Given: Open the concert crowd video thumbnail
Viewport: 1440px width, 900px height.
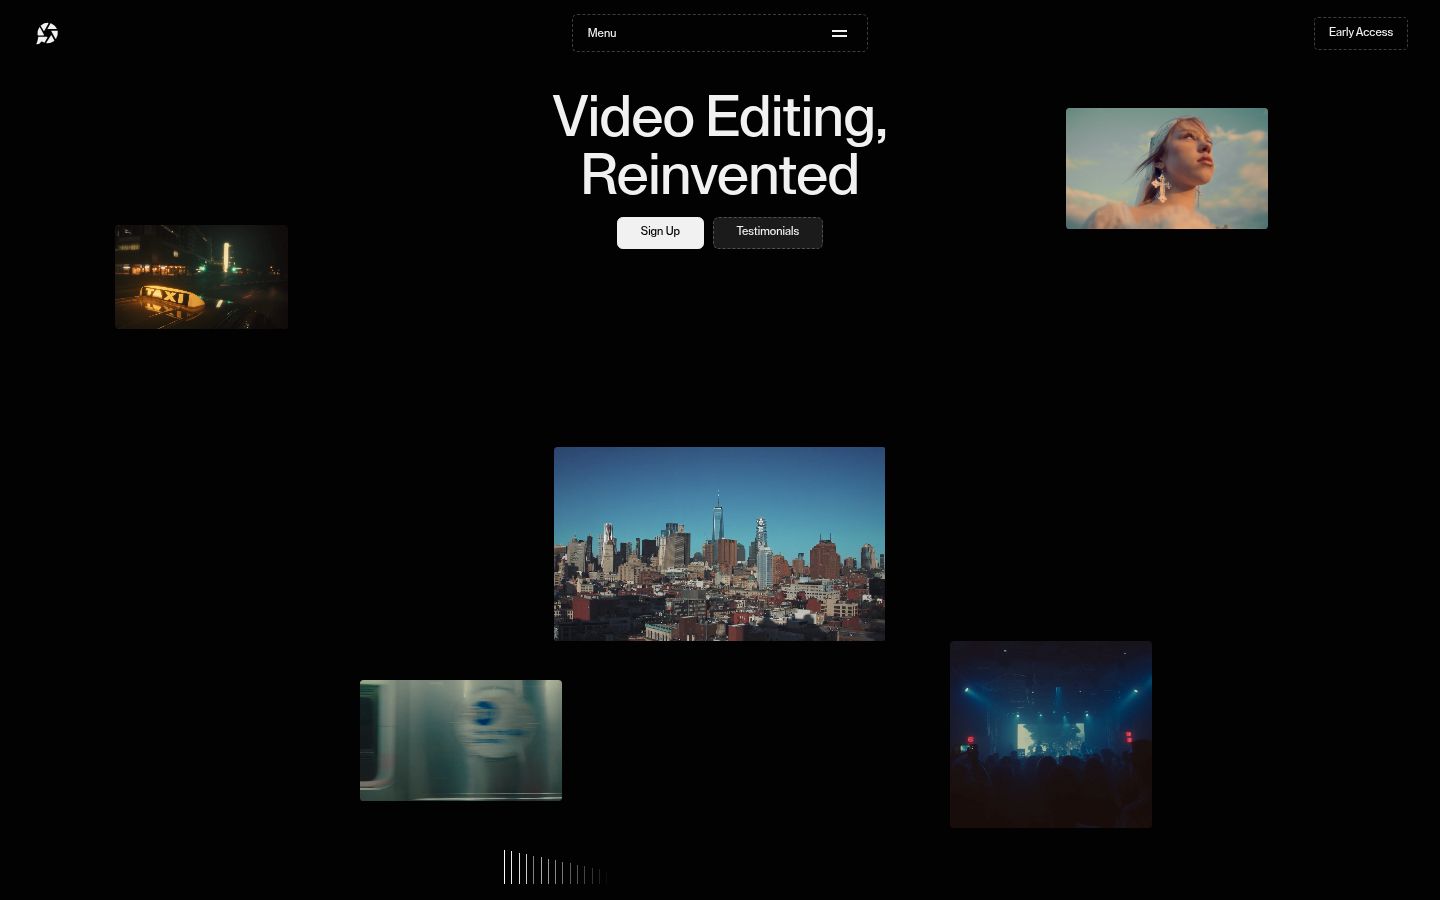Looking at the screenshot, I should [1051, 734].
